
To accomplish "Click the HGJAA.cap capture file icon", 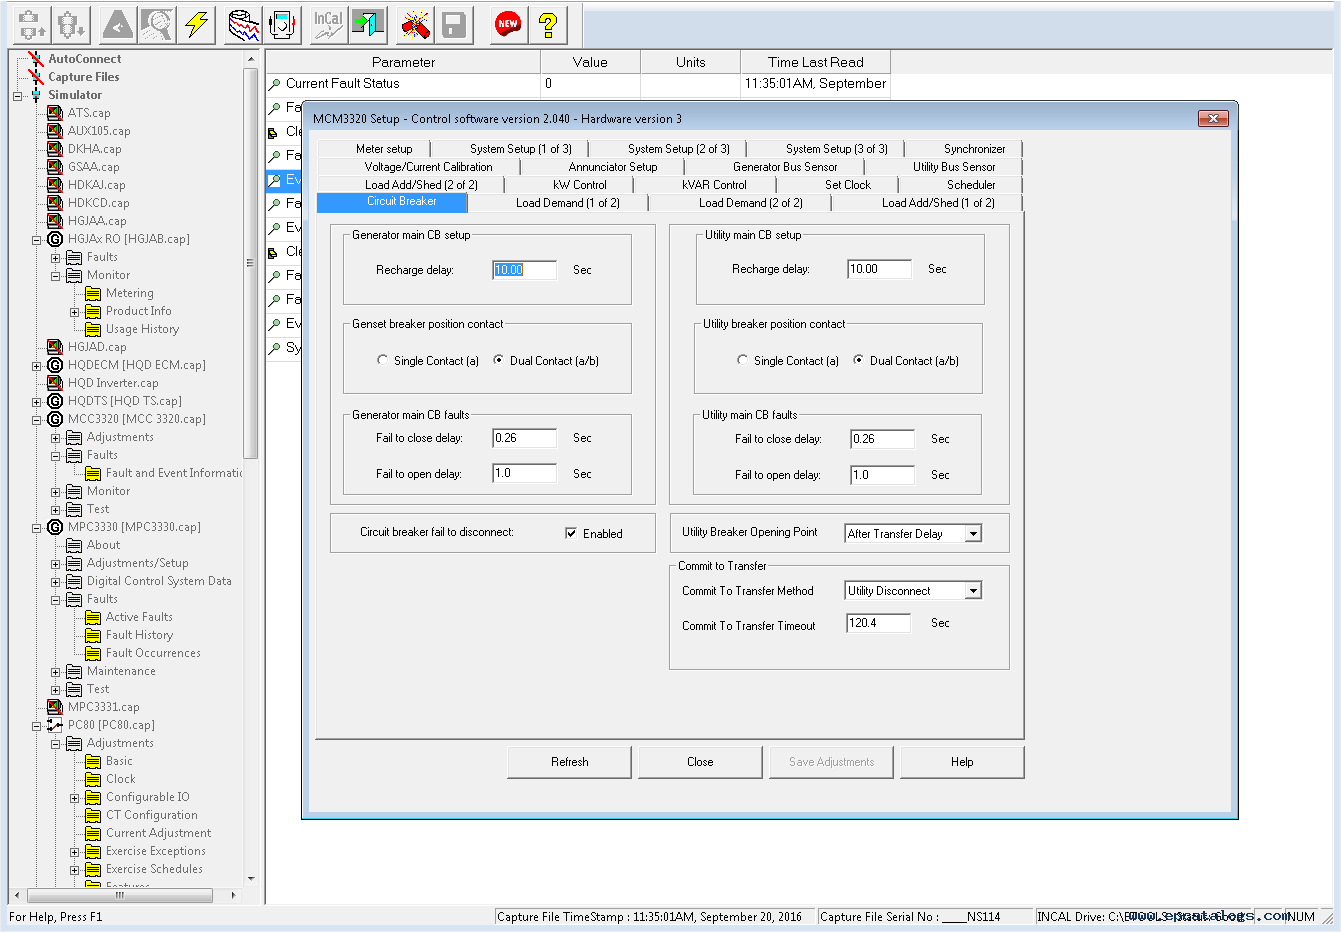I will (x=55, y=221).
